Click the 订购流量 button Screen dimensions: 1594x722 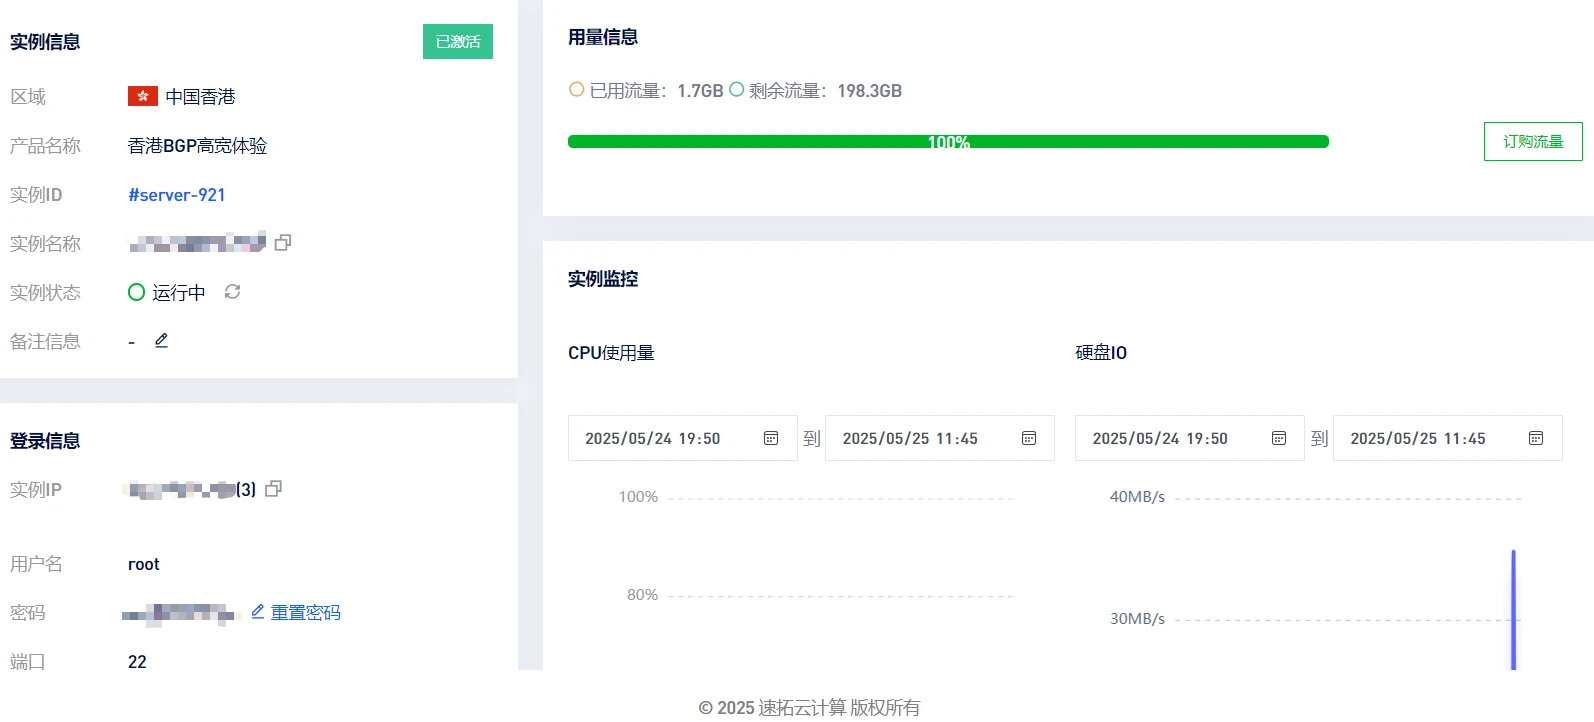point(1532,142)
